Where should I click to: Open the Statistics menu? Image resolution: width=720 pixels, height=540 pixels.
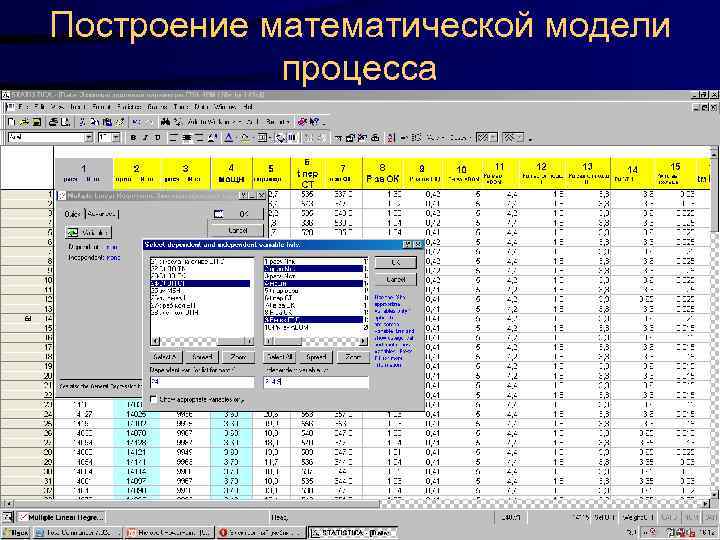point(129,107)
